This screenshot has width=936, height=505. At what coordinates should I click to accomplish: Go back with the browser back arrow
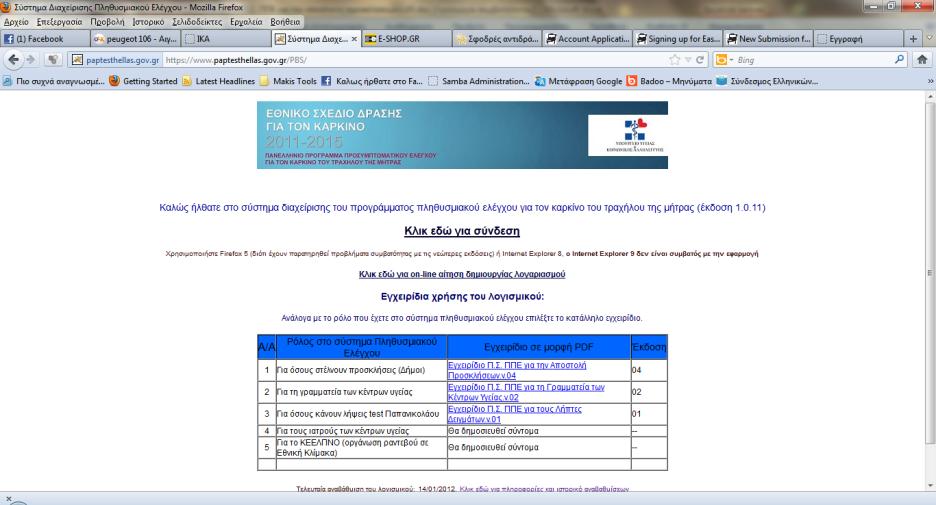click(x=13, y=60)
